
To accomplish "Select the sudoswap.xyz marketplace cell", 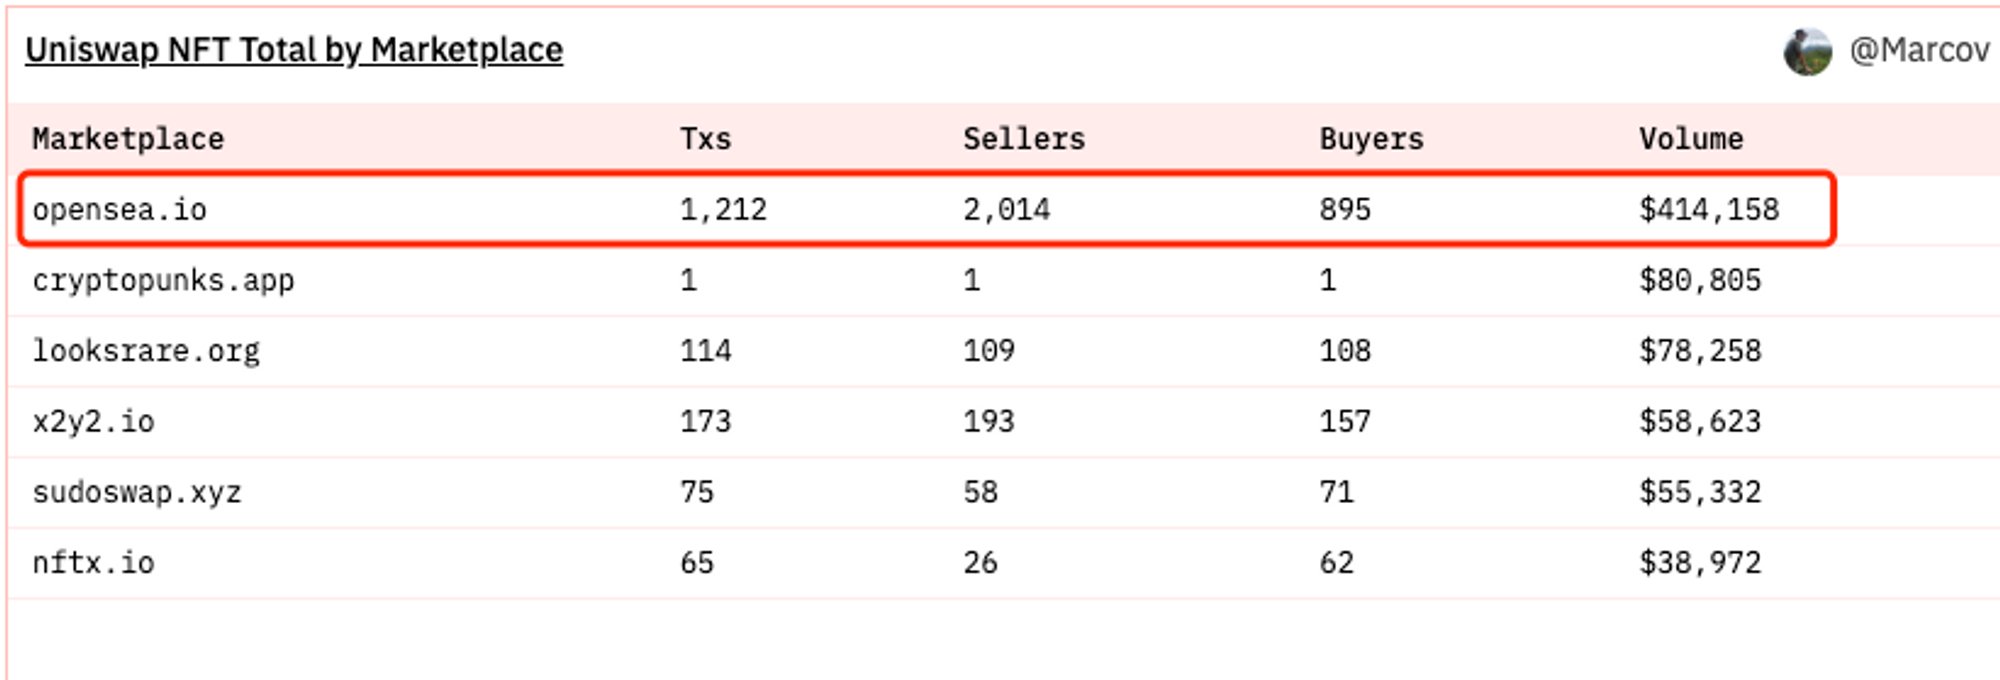I will [x=137, y=492].
